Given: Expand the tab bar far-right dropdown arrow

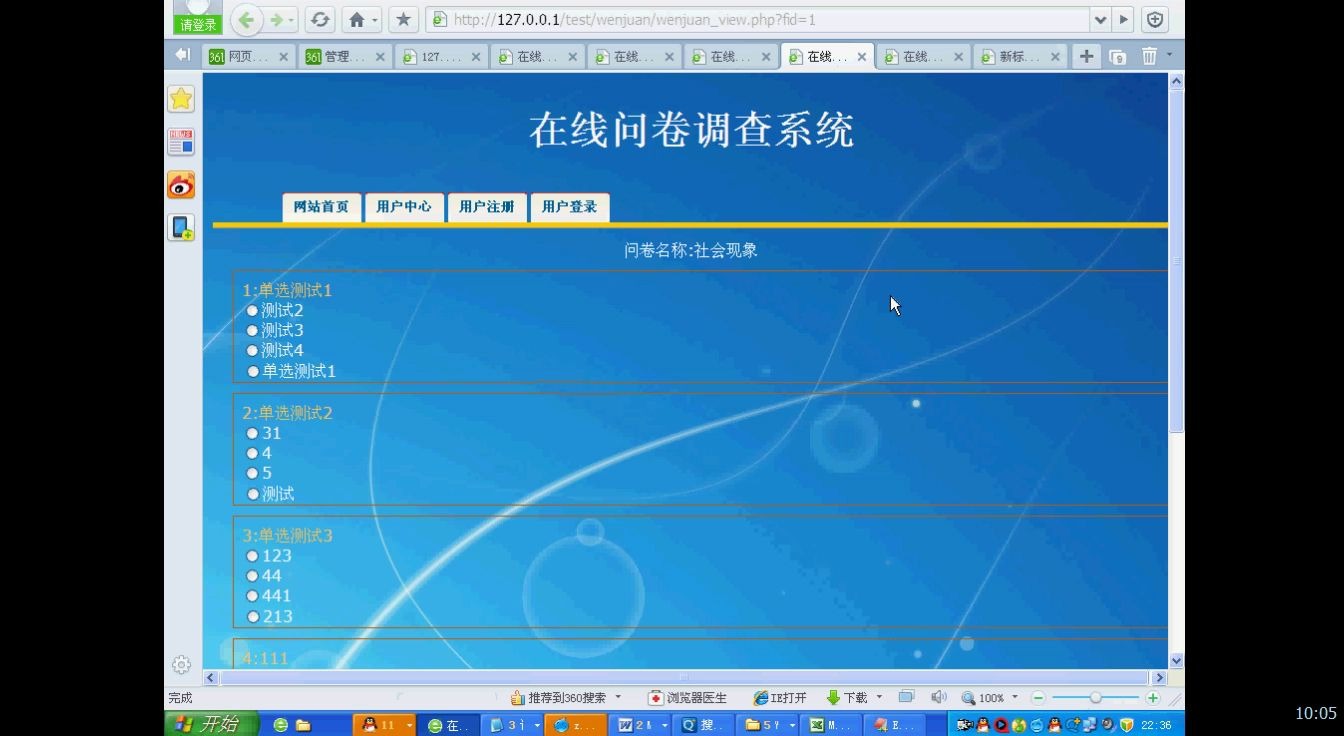Looking at the screenshot, I should pos(1170,54).
